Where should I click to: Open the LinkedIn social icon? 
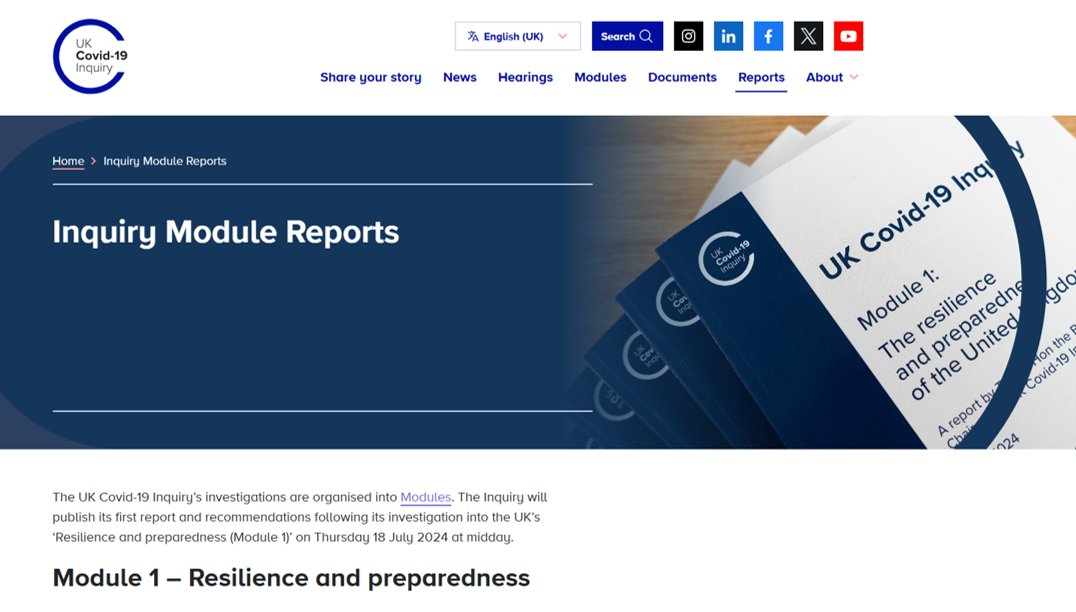tap(728, 36)
